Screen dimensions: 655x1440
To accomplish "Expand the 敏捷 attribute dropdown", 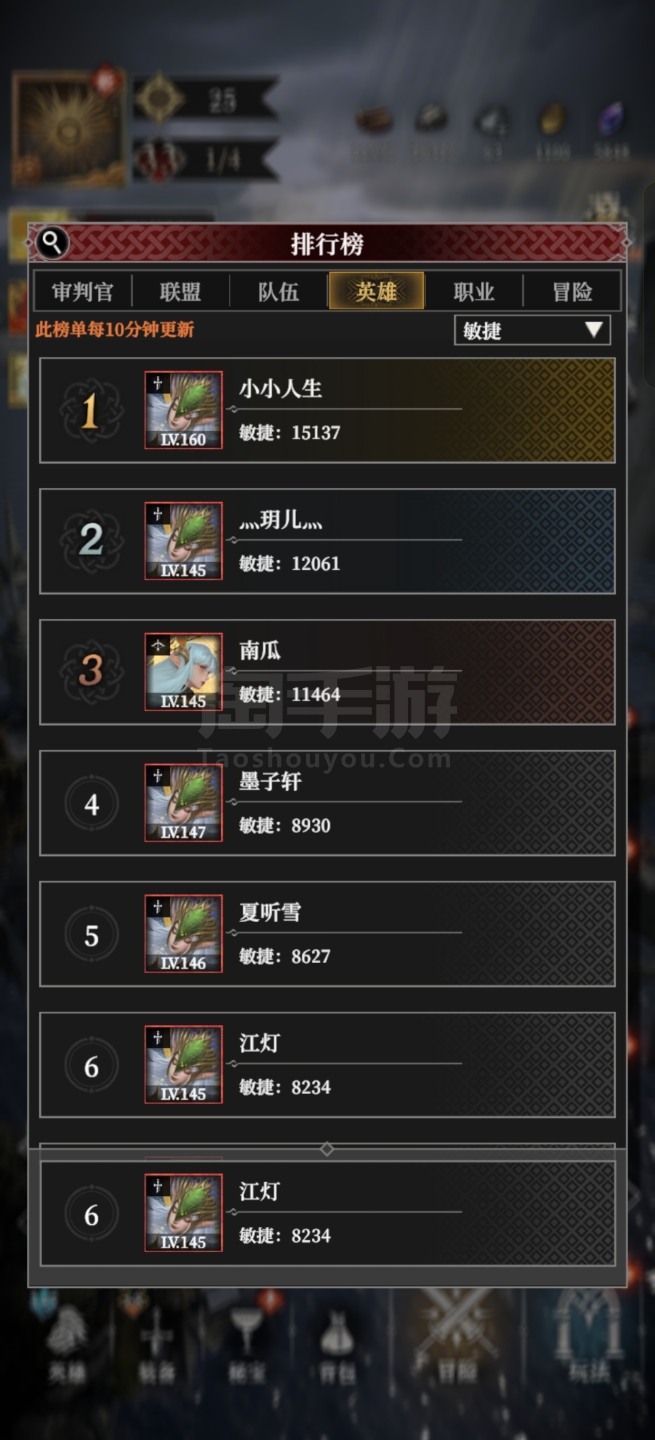I will coord(532,330).
